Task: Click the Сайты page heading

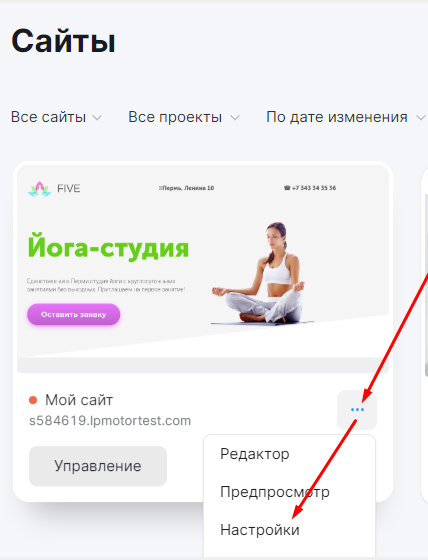Action: (x=63, y=41)
